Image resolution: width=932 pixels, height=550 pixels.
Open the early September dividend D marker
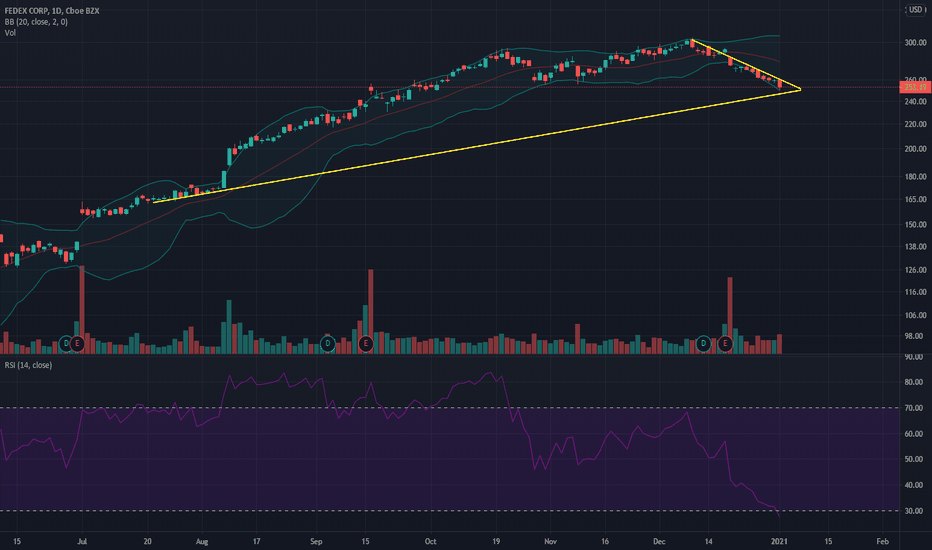coord(328,344)
